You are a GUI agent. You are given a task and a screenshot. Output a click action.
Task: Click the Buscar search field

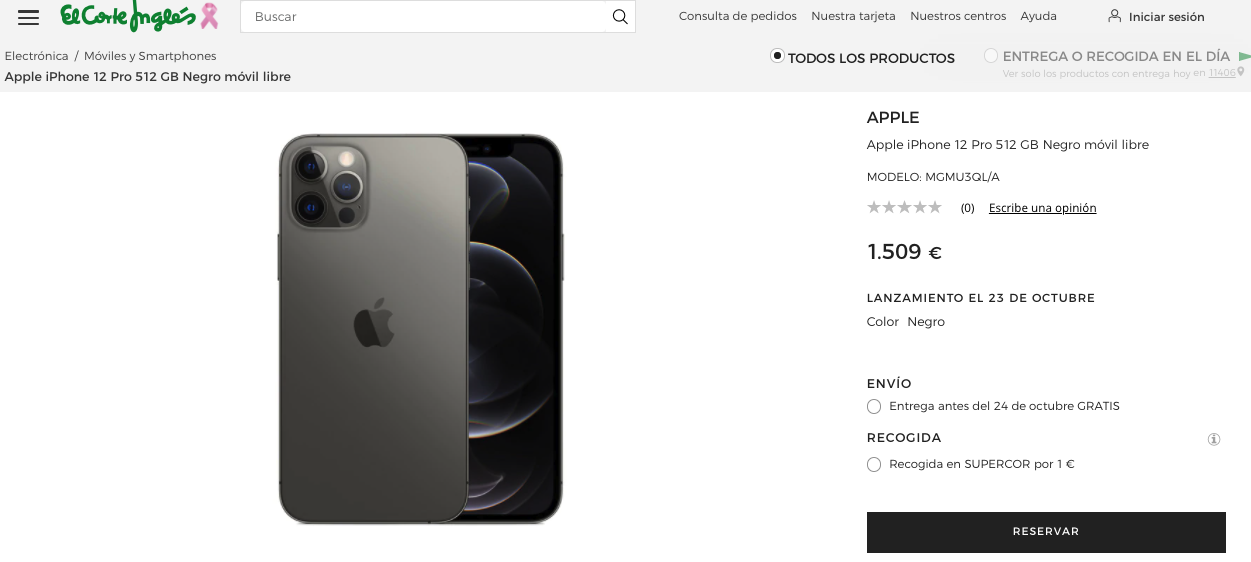[x=425, y=17]
